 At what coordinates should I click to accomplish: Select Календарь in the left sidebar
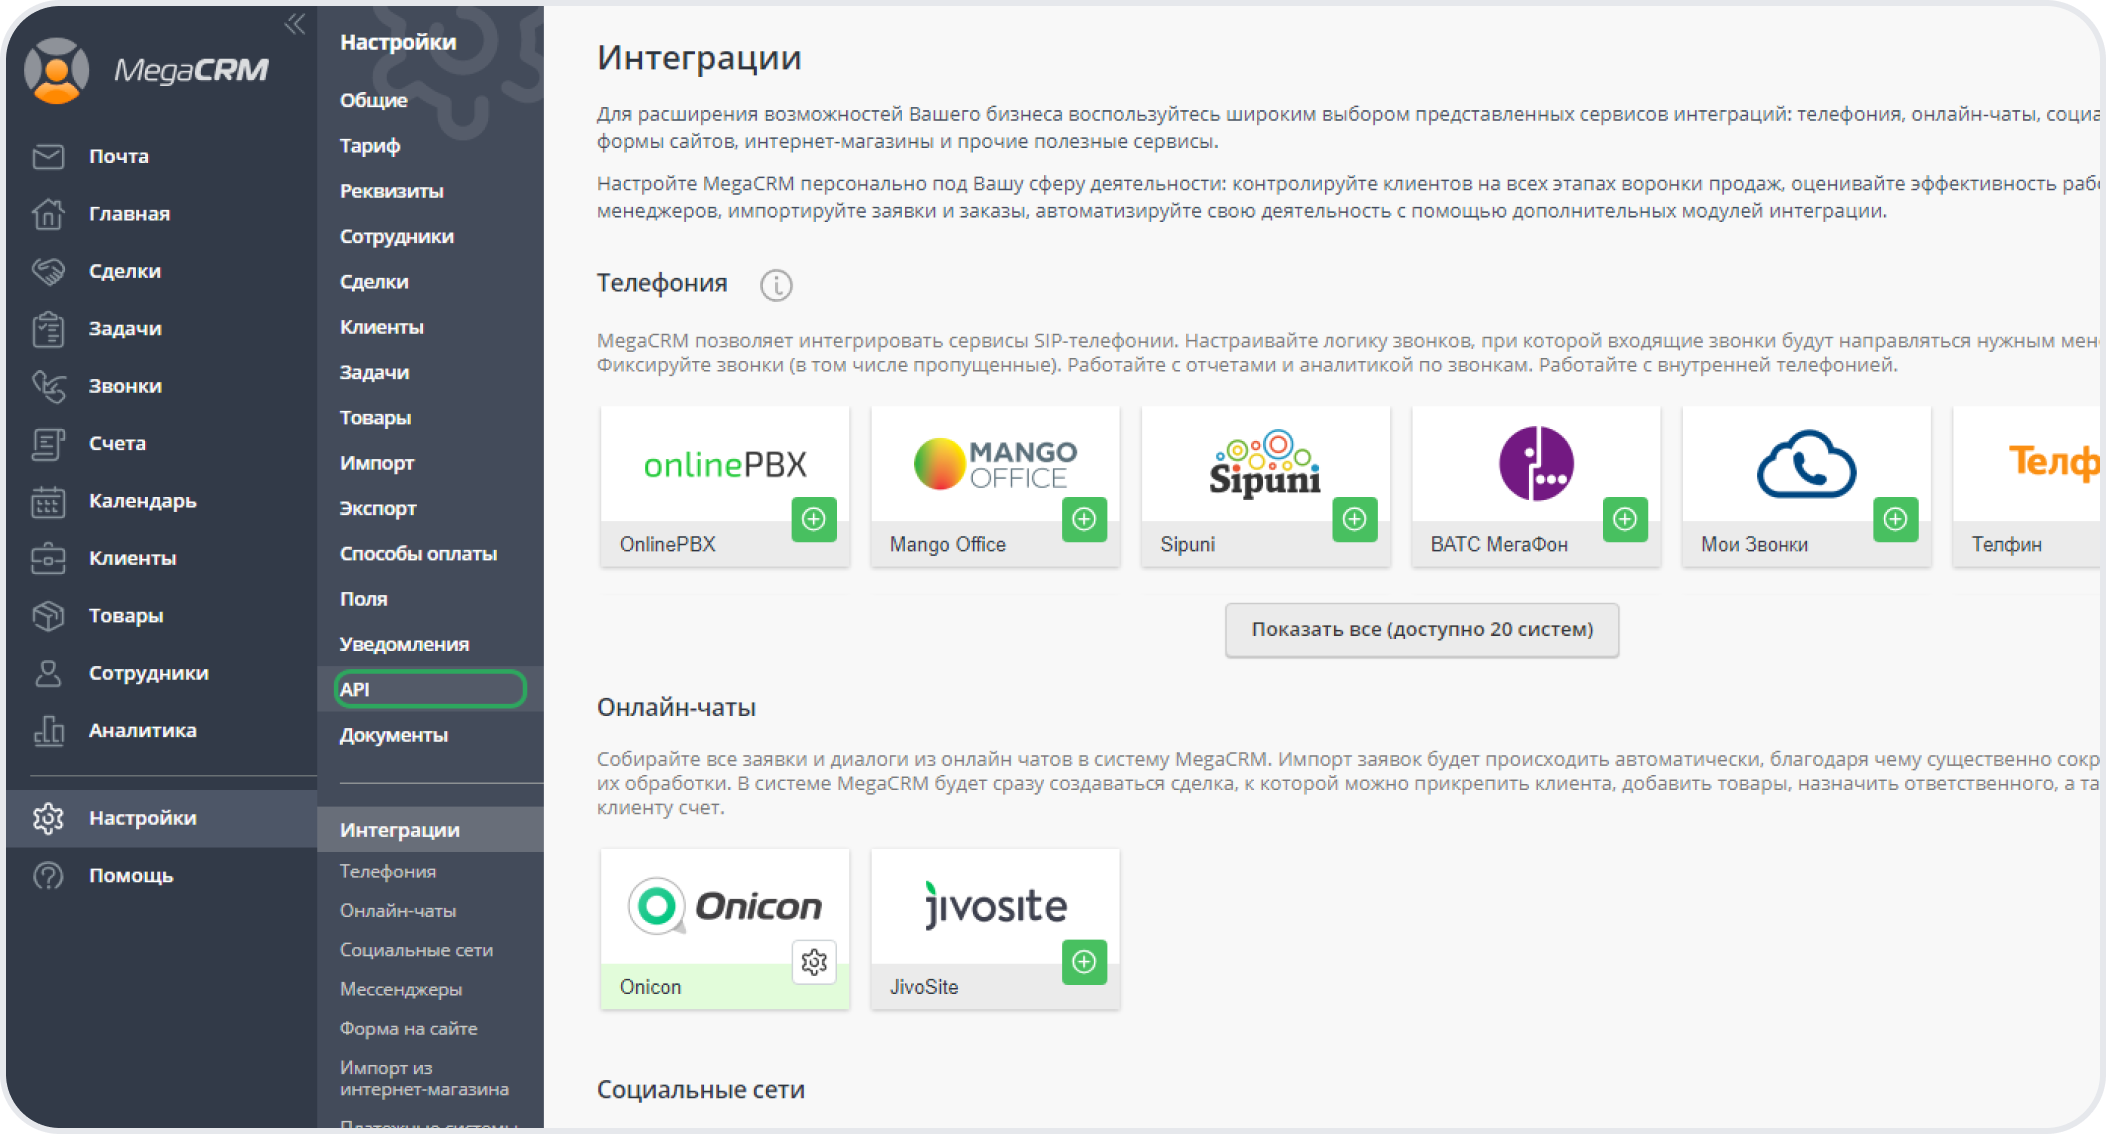click(x=142, y=500)
